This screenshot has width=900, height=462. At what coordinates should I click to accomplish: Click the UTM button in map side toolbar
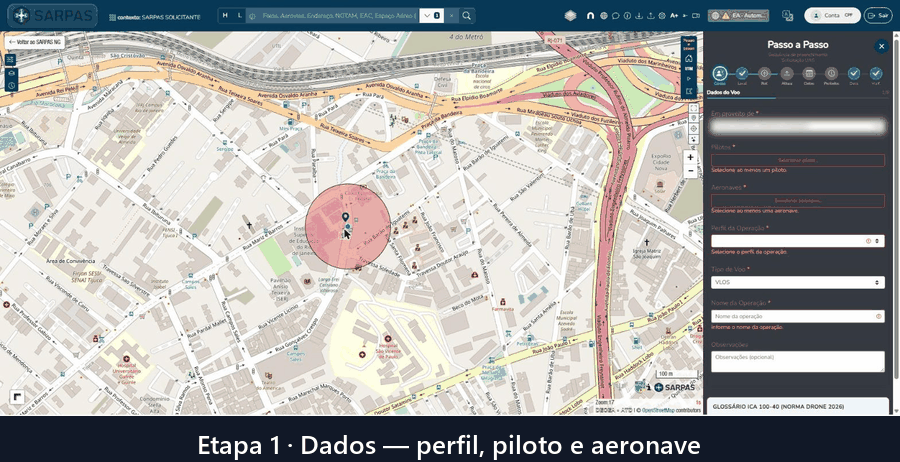689,68
